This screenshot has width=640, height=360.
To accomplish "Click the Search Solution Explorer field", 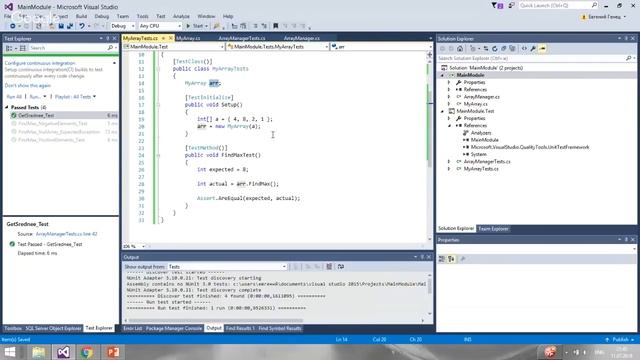I will (531, 58).
